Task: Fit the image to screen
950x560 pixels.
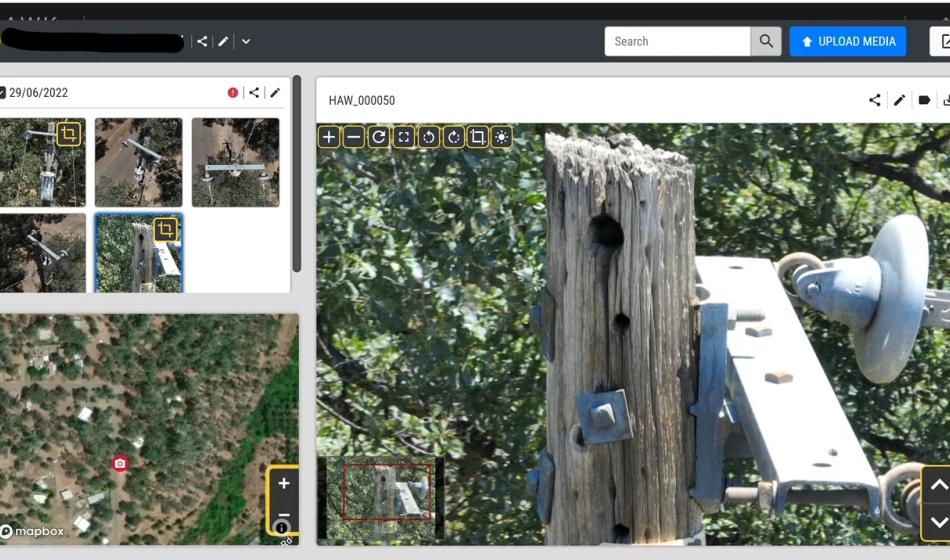Action: point(404,137)
